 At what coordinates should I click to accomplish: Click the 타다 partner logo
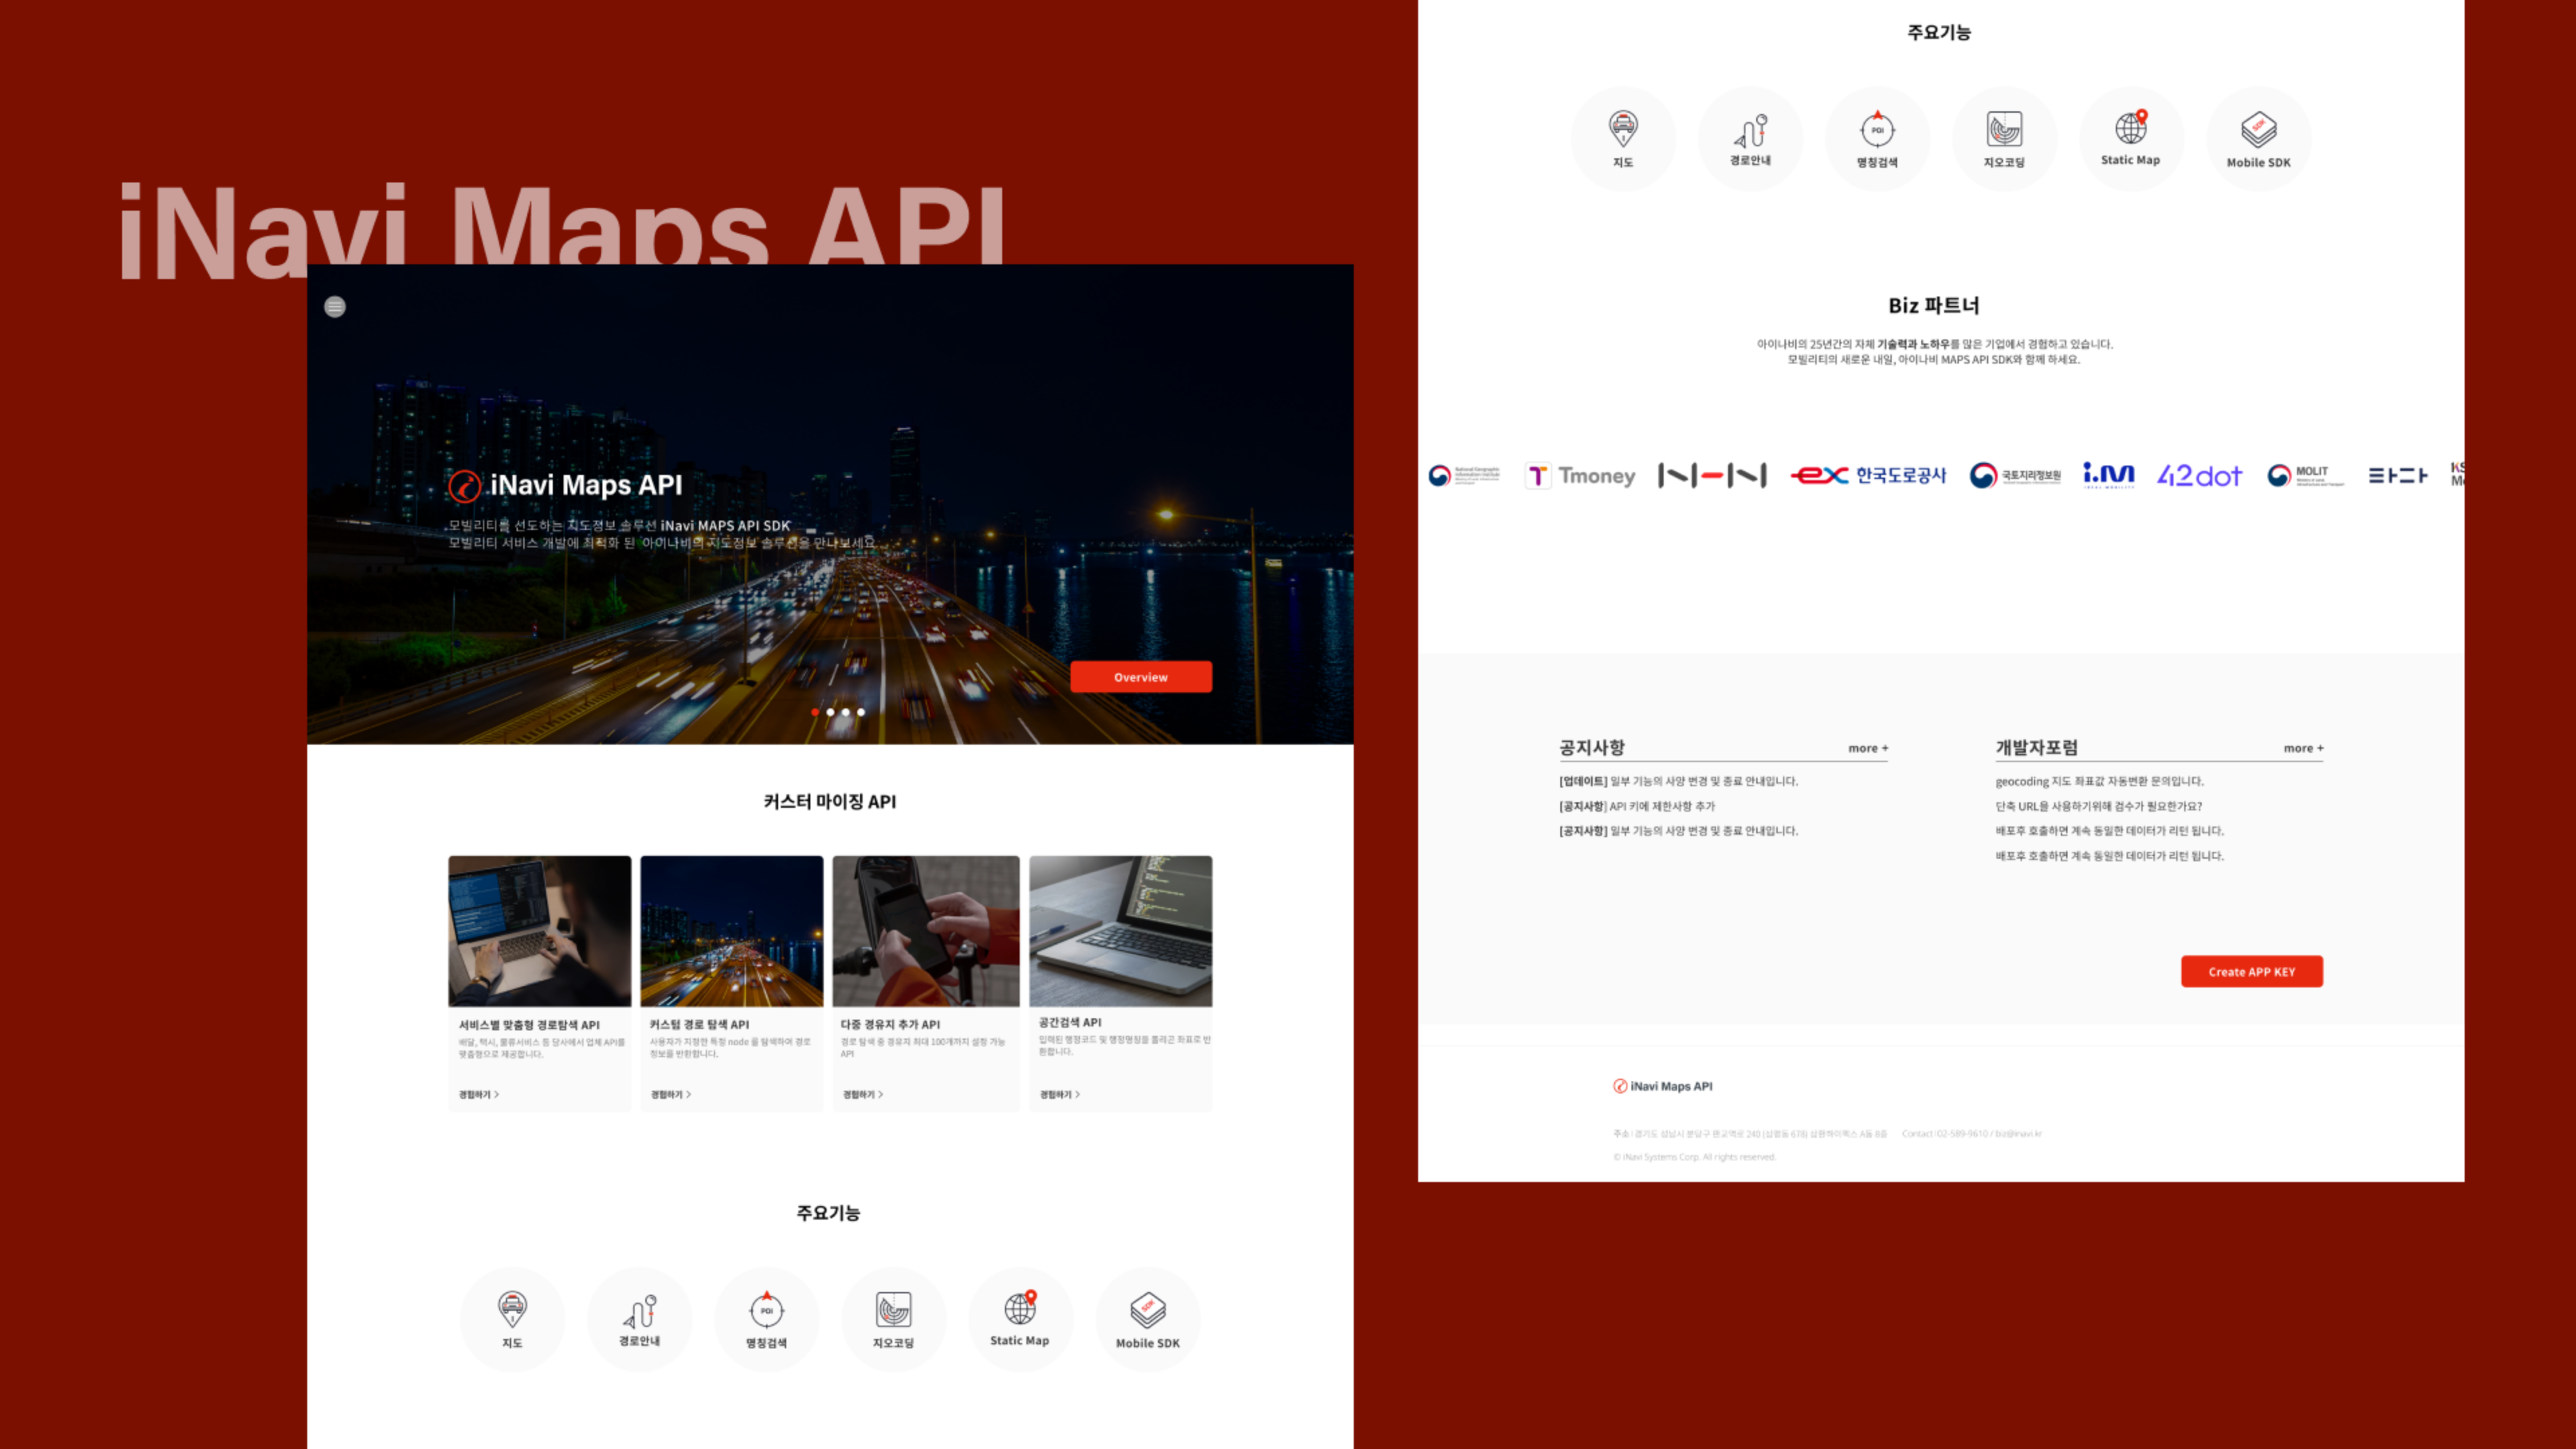(2397, 476)
